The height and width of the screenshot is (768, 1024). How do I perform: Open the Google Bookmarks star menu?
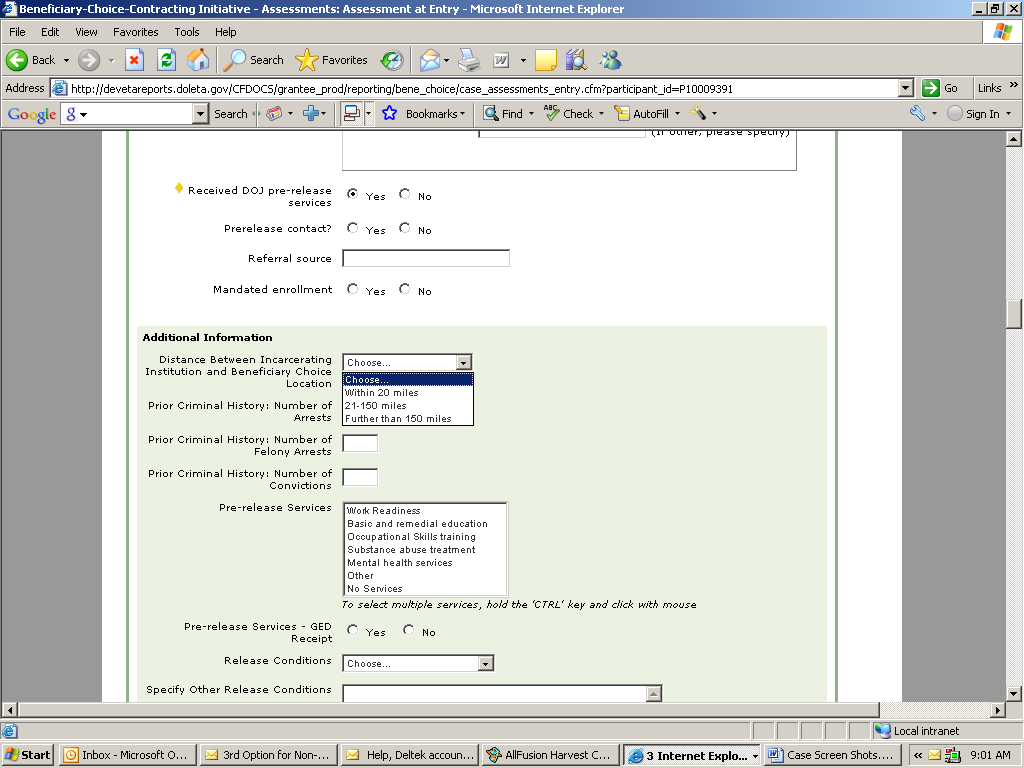423,114
